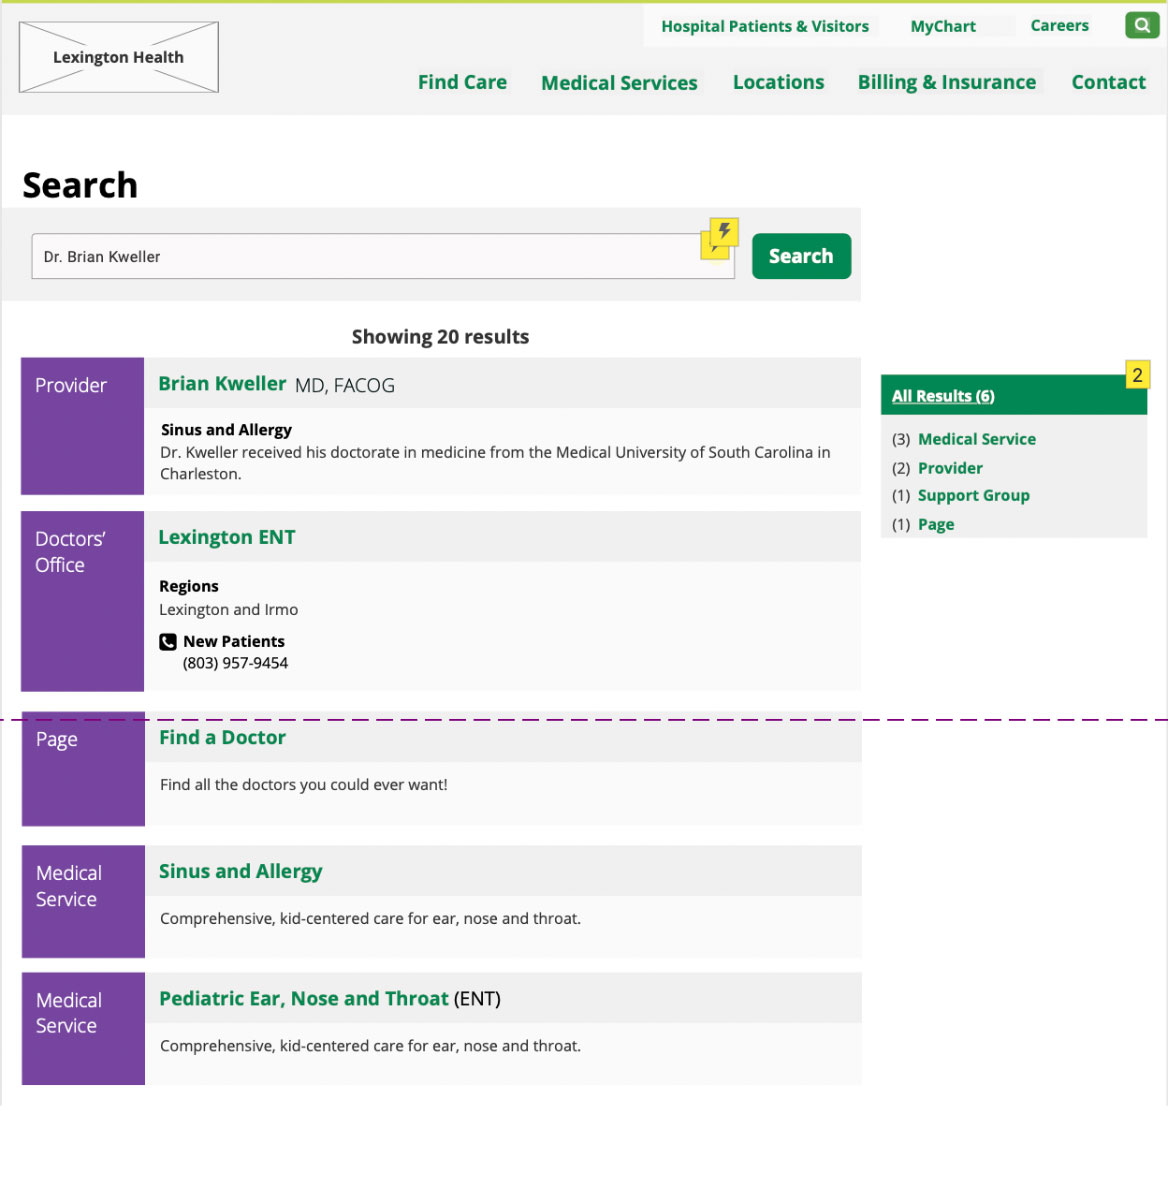Open Brian Kweller's provider profile
The width and height of the screenshot is (1168, 1202).
(222, 383)
